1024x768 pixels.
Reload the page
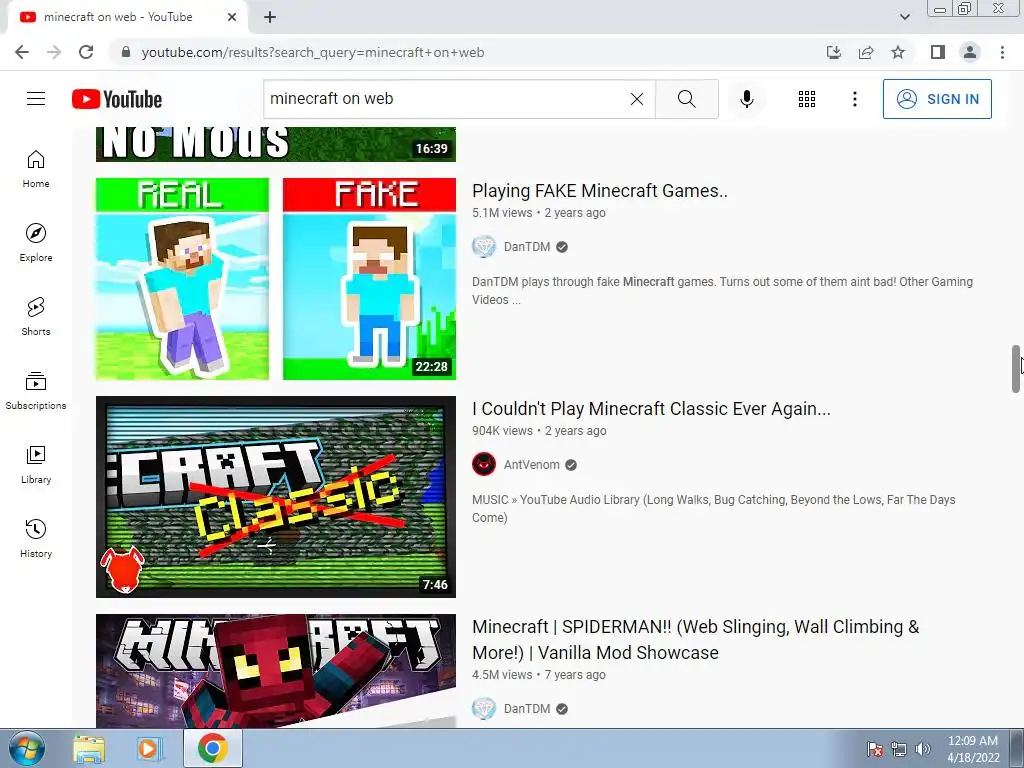(x=86, y=52)
